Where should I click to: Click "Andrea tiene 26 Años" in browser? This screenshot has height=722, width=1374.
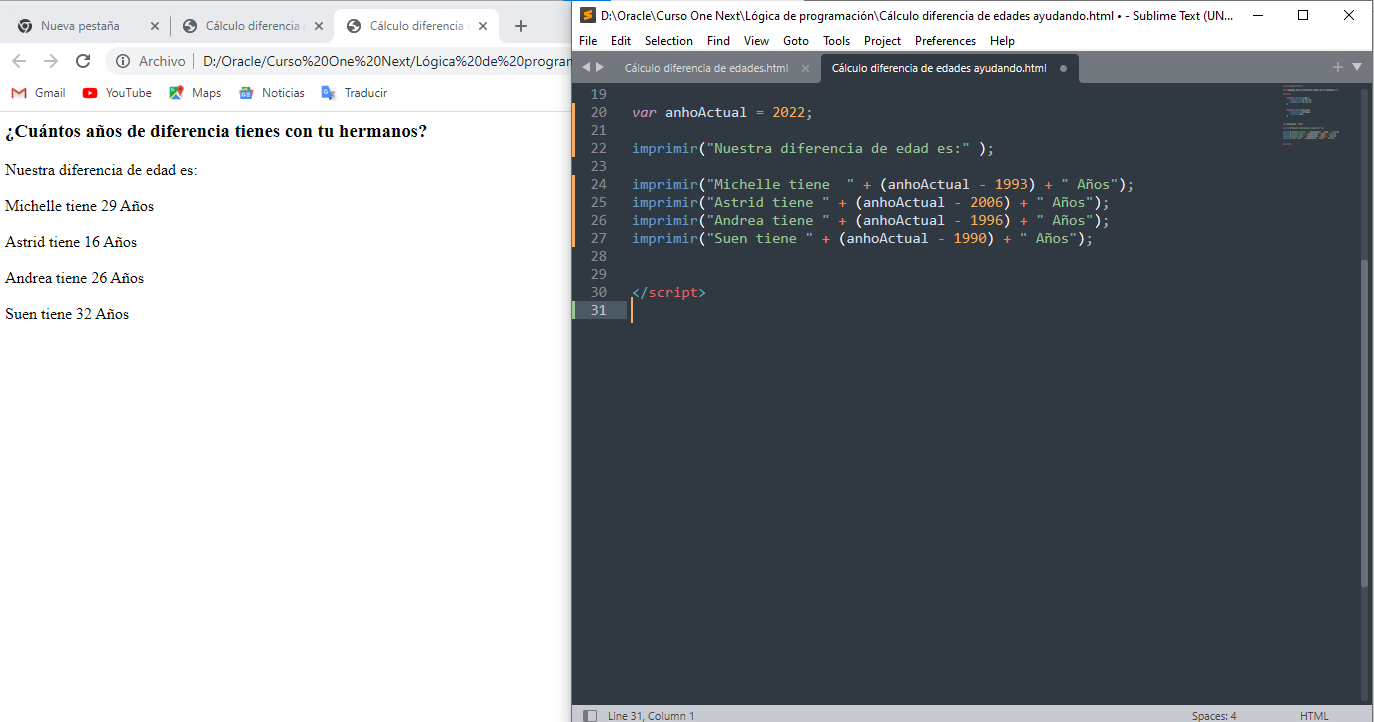point(75,278)
